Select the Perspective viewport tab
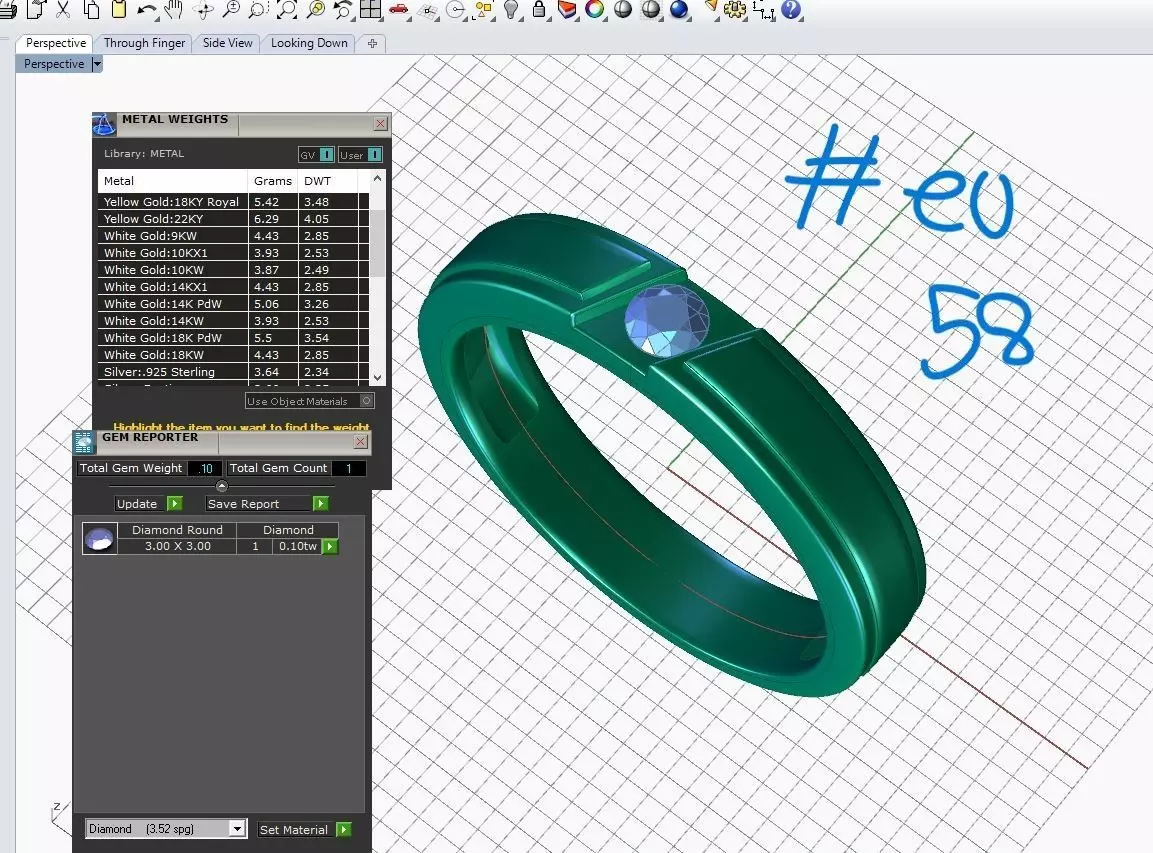1153x853 pixels. coord(56,43)
